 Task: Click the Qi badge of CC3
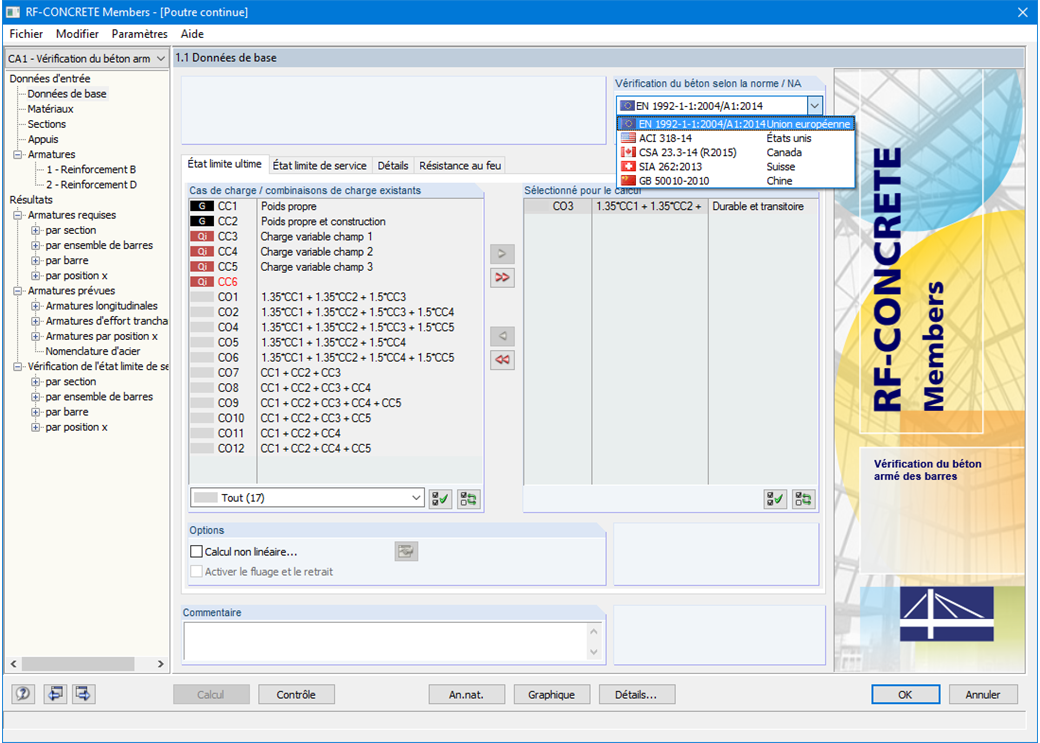(x=202, y=237)
